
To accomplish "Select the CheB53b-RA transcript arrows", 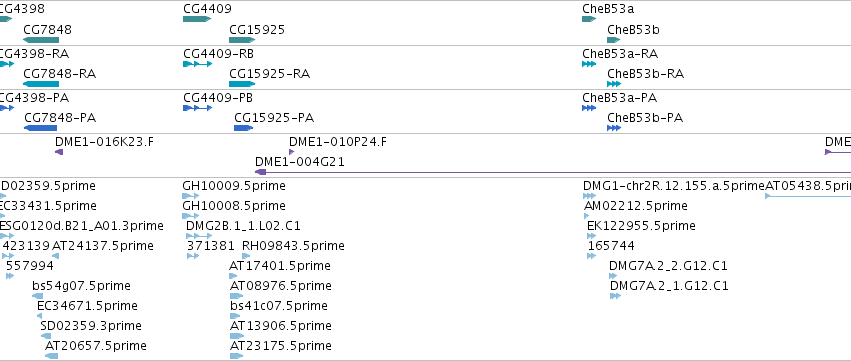I will point(614,84).
